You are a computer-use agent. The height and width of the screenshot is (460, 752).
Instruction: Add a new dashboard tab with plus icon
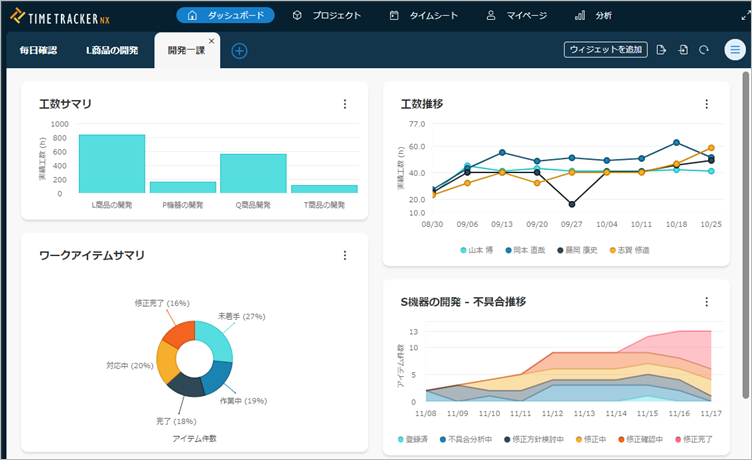(x=239, y=51)
